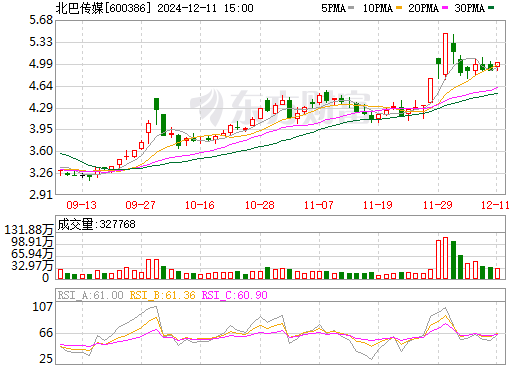Click the gray 5PMA legend color marker
The image size is (520, 365).
(351, 7)
